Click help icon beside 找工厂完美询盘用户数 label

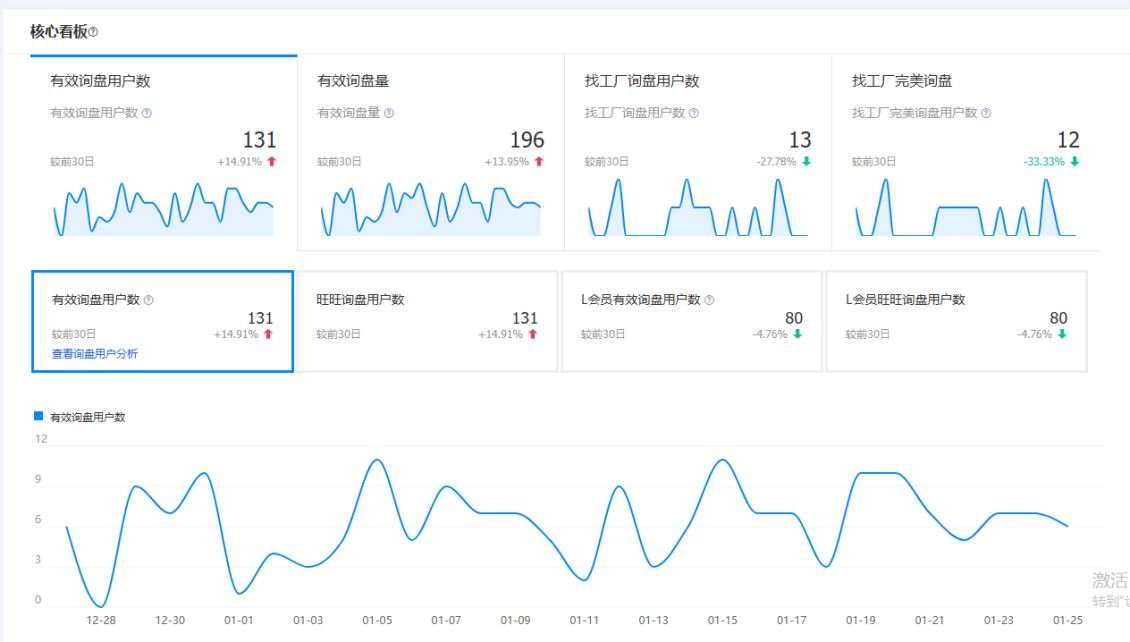[986, 113]
